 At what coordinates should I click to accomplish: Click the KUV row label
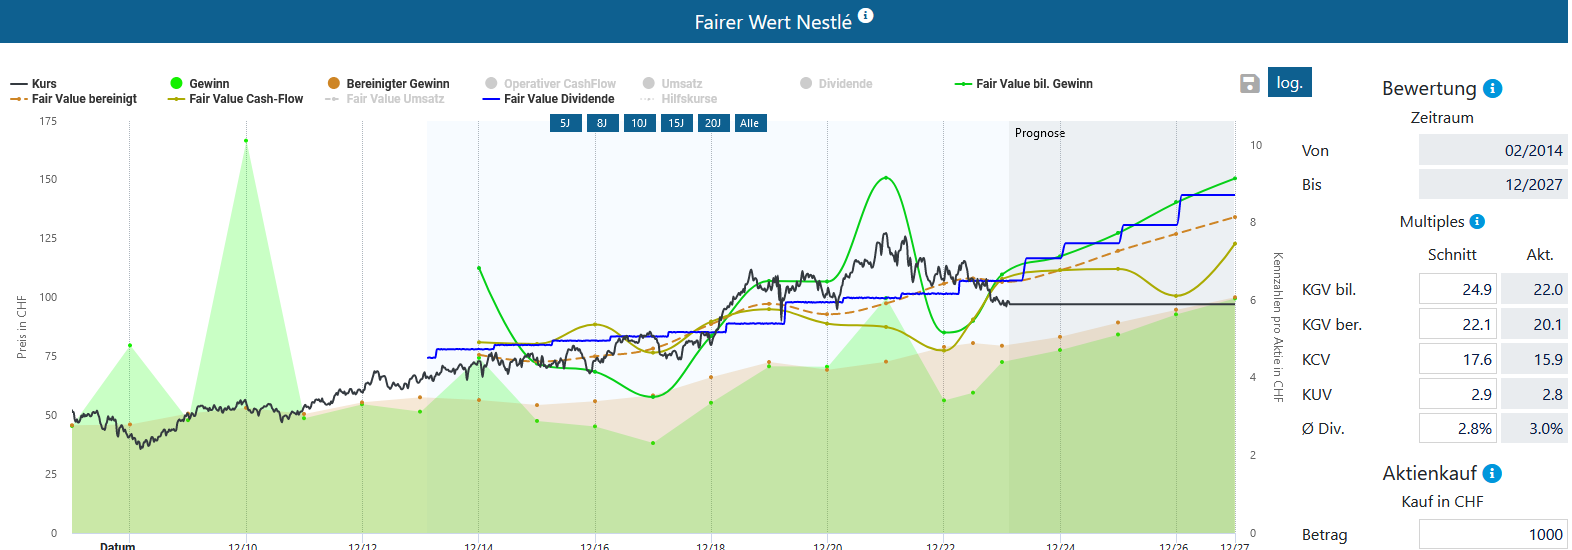1317,394
